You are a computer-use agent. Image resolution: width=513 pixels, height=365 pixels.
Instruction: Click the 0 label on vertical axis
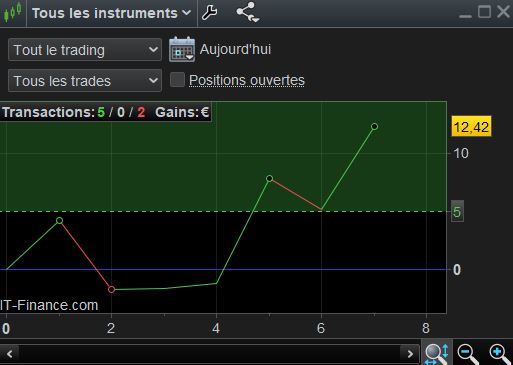(457, 270)
